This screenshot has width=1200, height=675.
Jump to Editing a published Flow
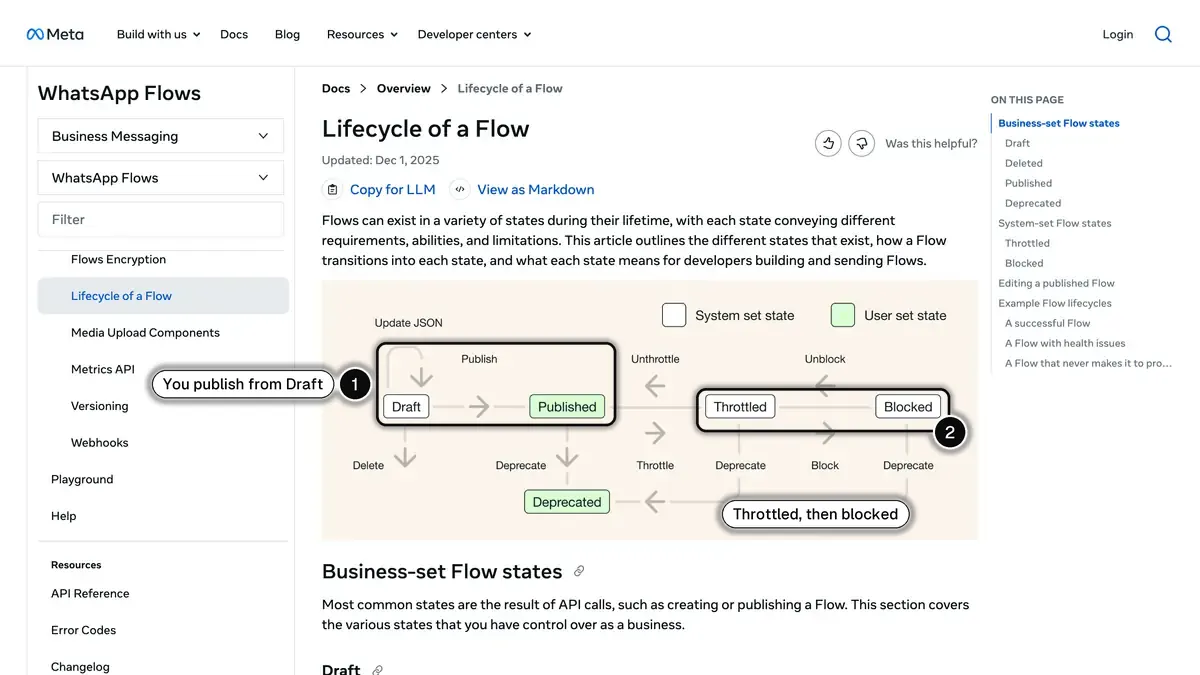(1056, 283)
